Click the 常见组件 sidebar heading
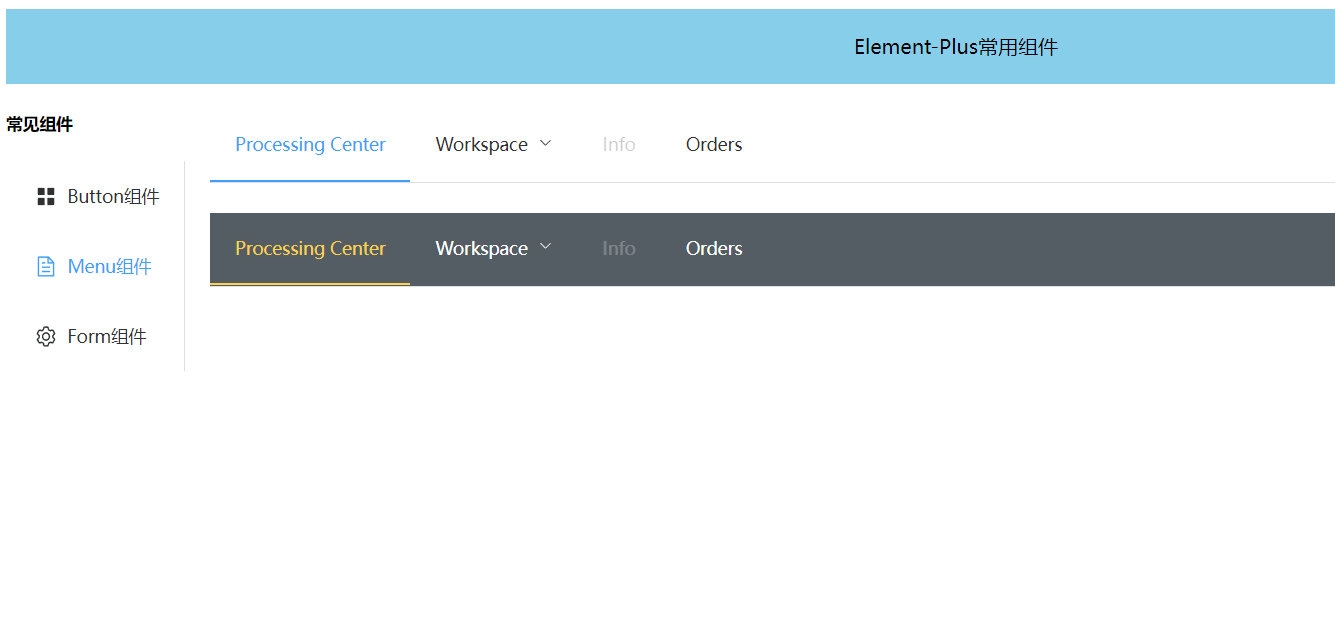 point(40,125)
